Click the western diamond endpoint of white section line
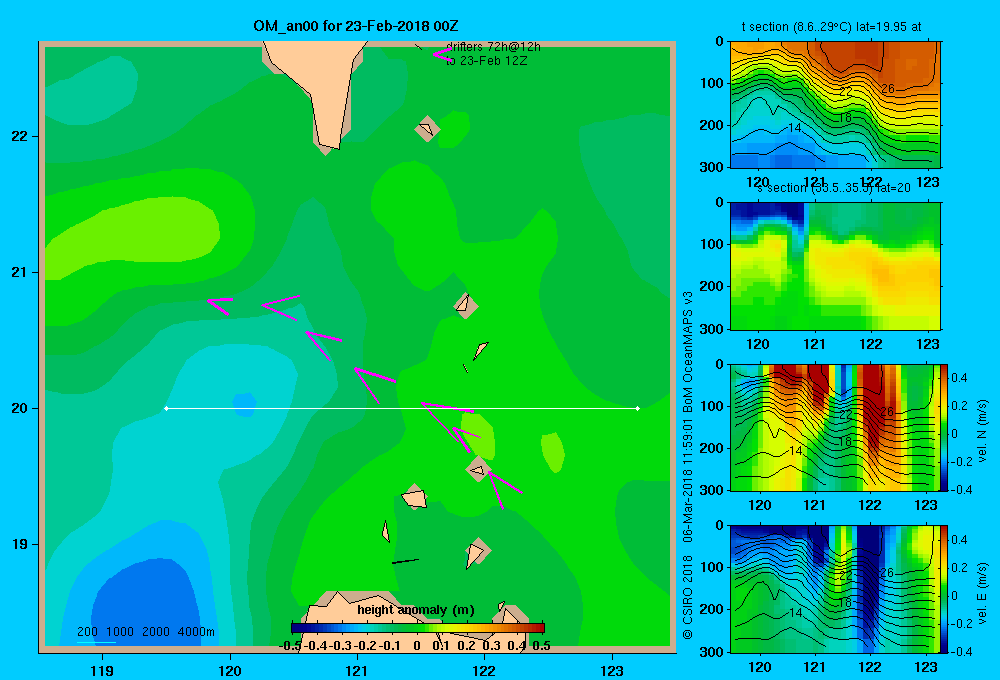1000x680 pixels. pos(166,408)
